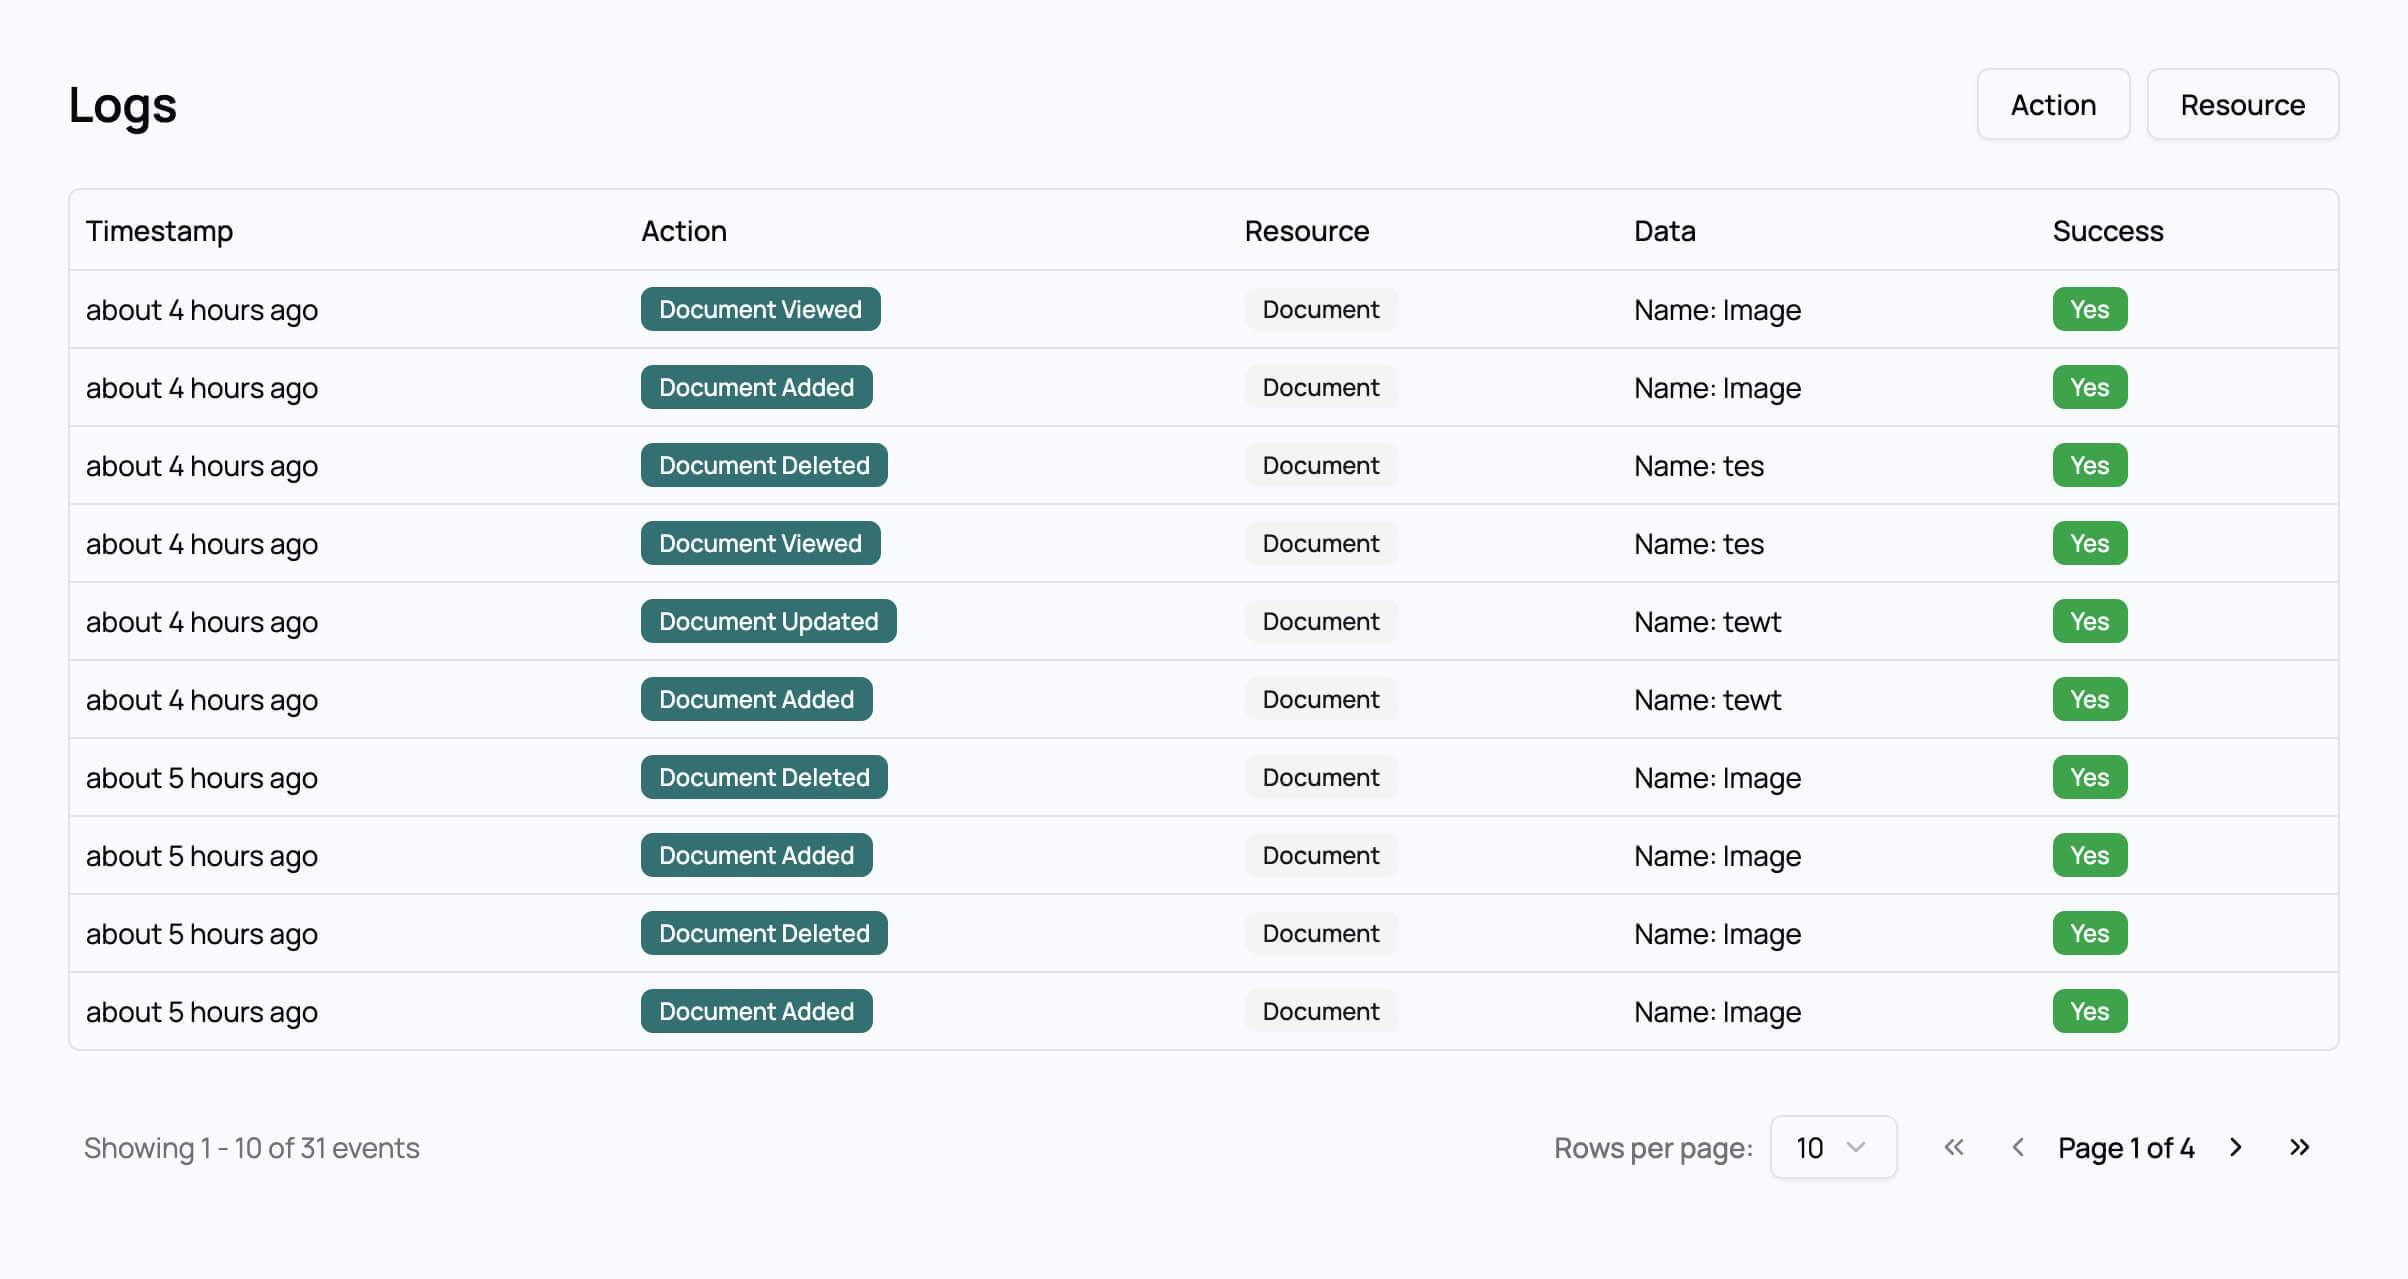Go to the first page icon
This screenshot has height=1279, width=2408.
1953,1147
